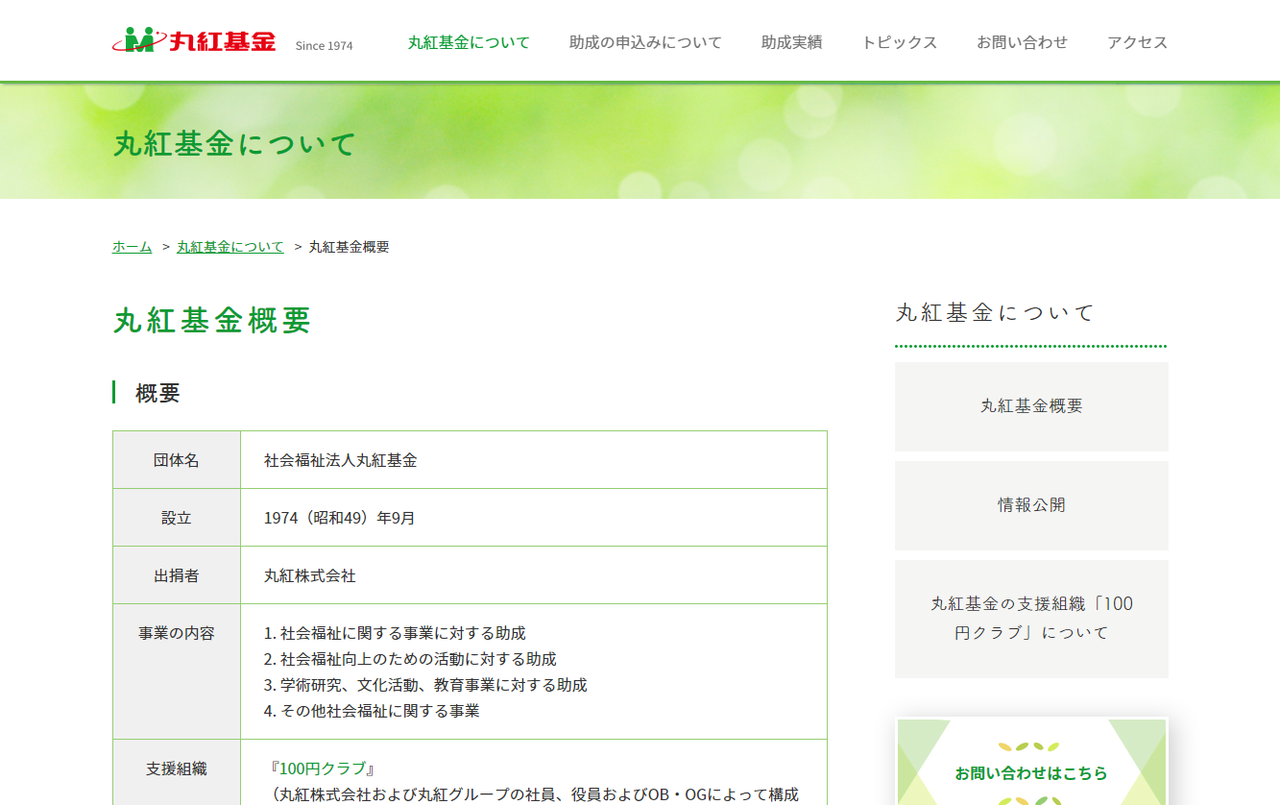Open お問い合わせ in the header menu

(1022, 42)
